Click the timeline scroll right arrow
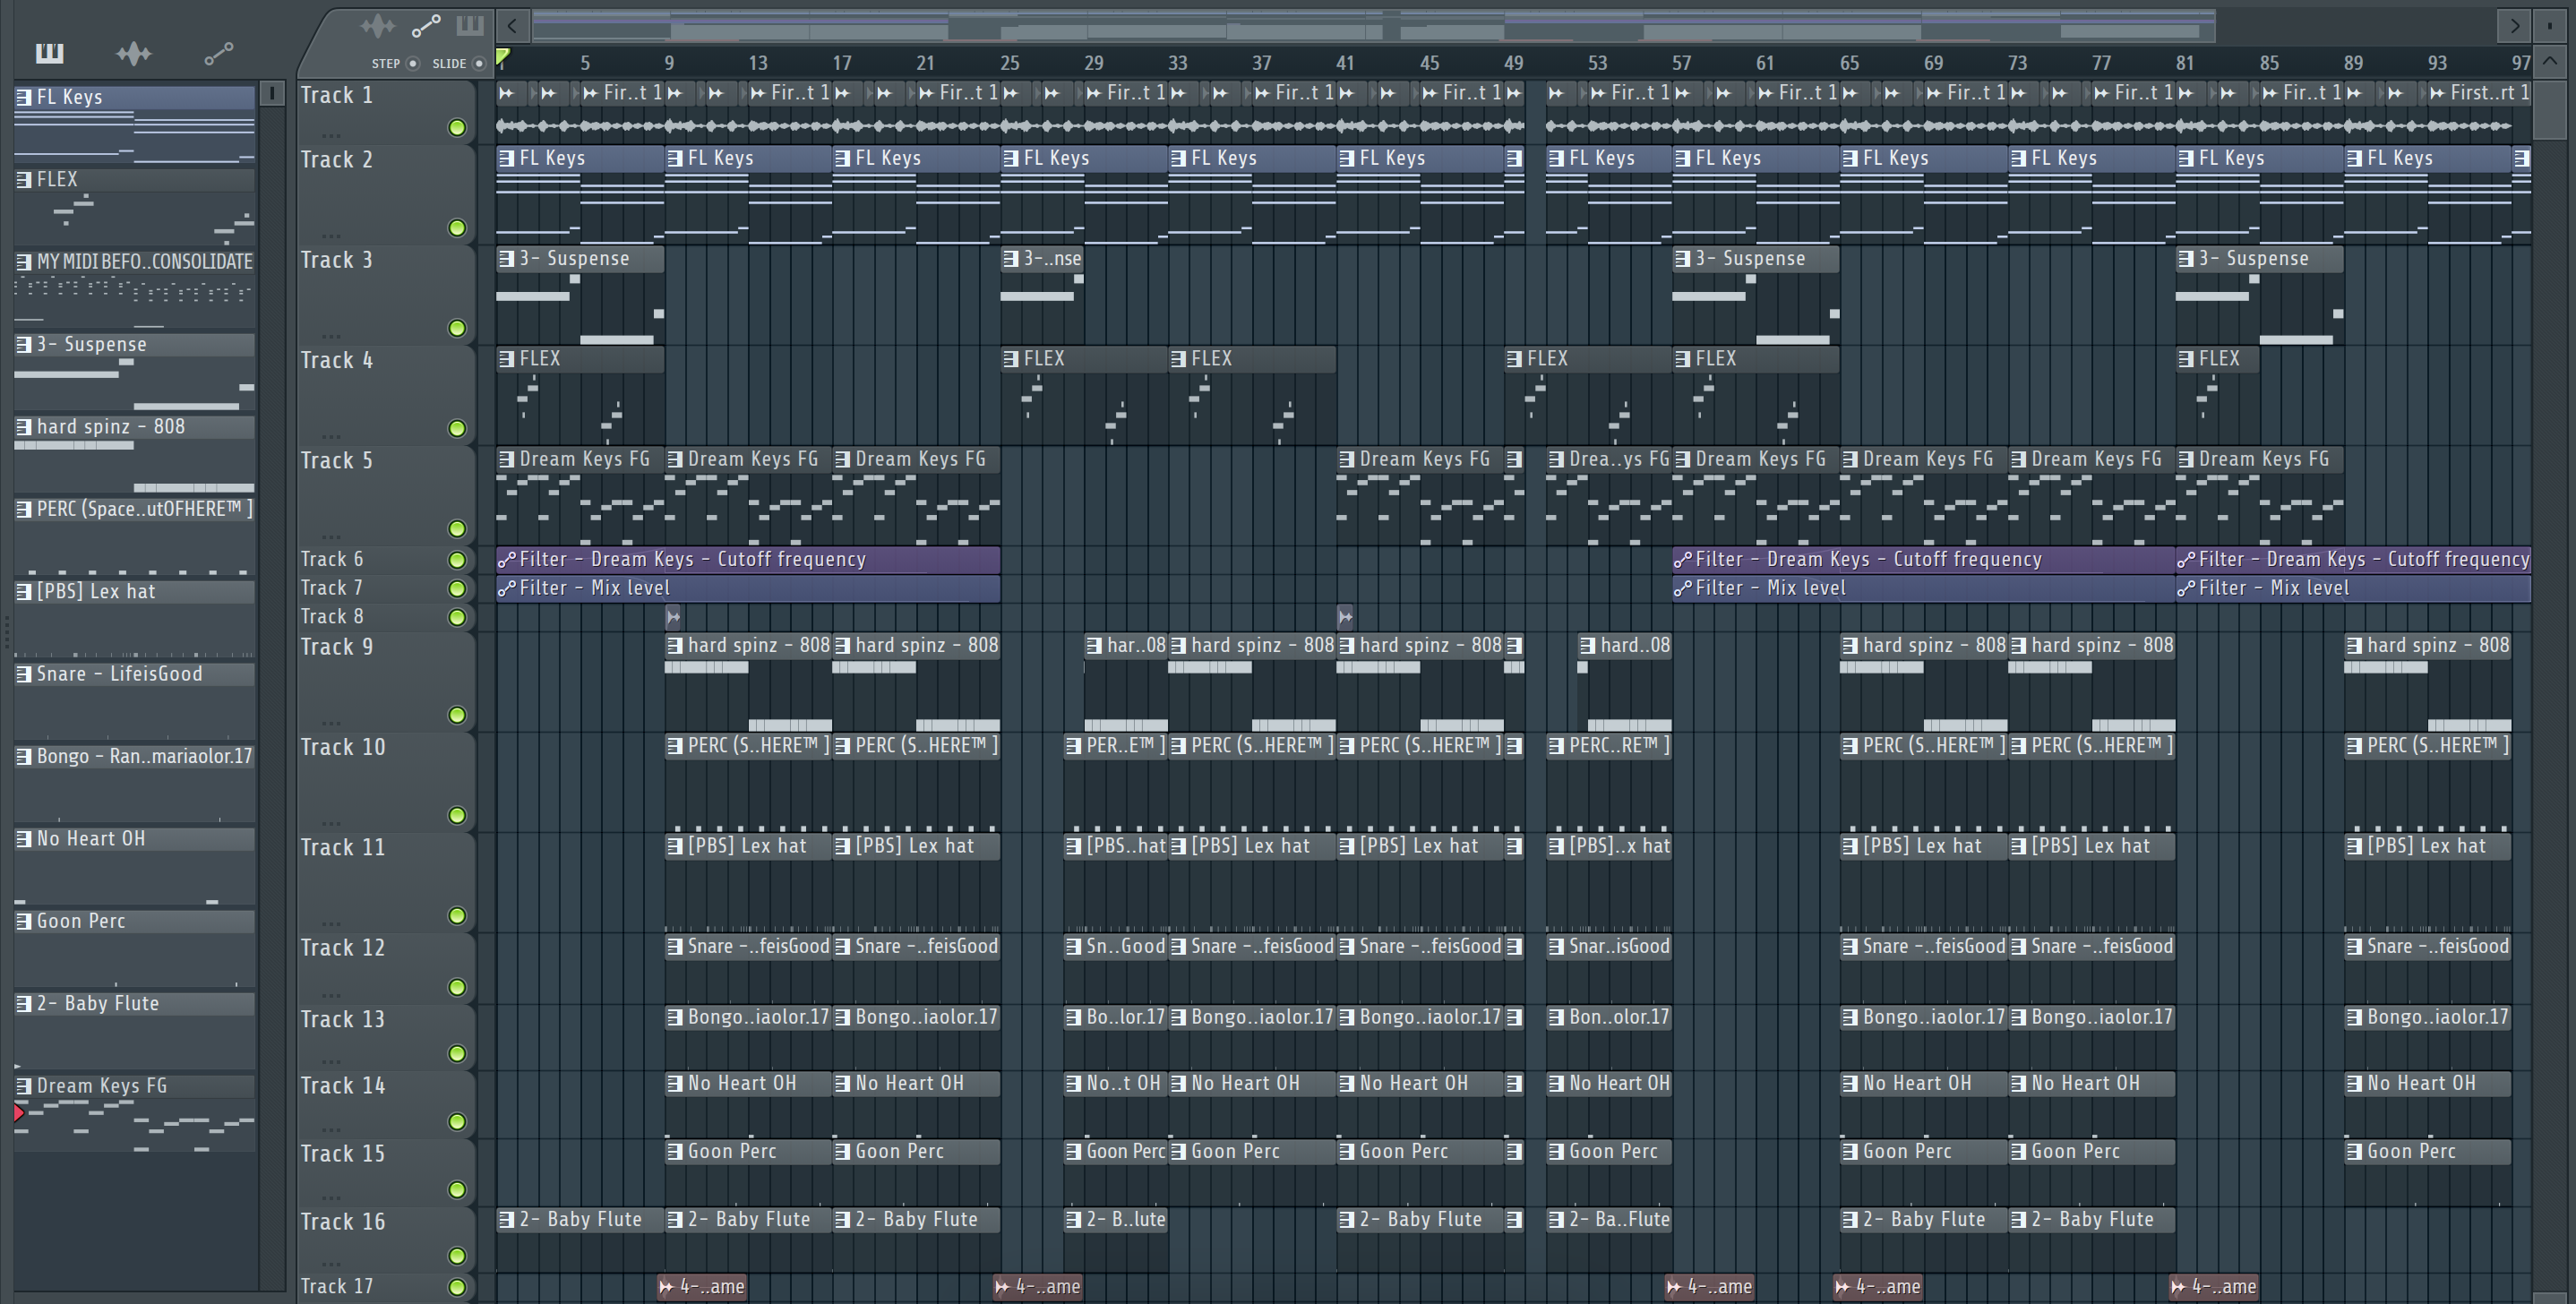2576x1304 pixels. (x=2514, y=25)
